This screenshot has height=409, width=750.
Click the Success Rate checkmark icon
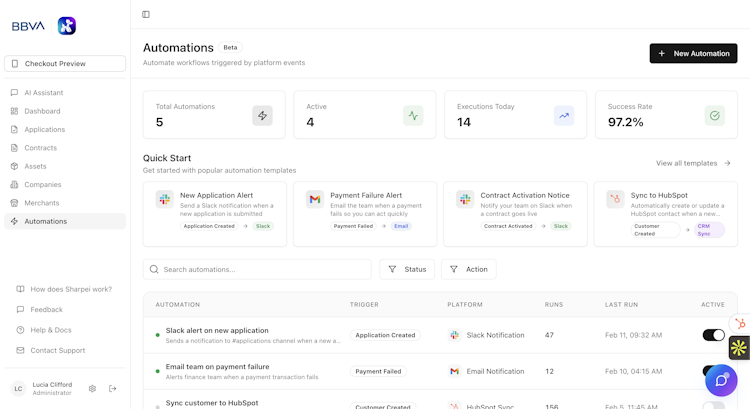pyautogui.click(x=714, y=115)
